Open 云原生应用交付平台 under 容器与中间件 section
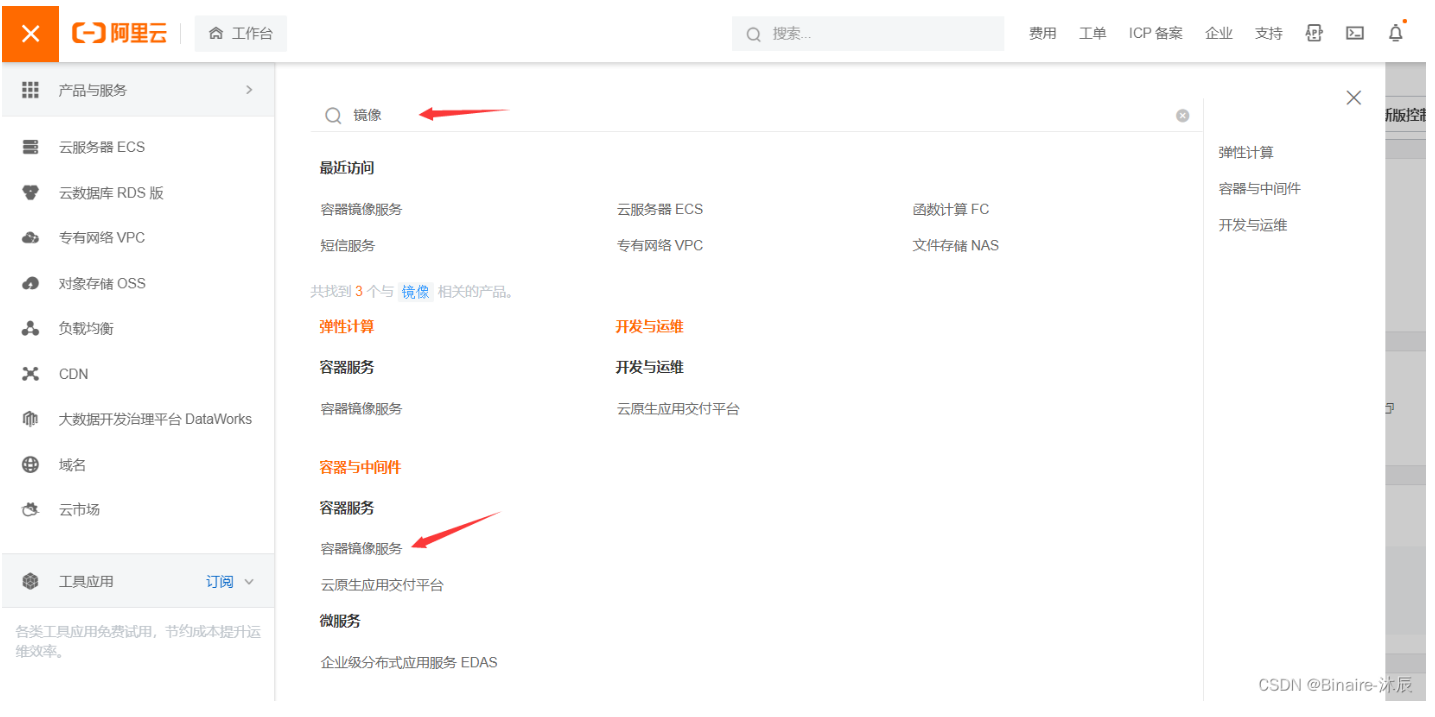 click(x=381, y=584)
